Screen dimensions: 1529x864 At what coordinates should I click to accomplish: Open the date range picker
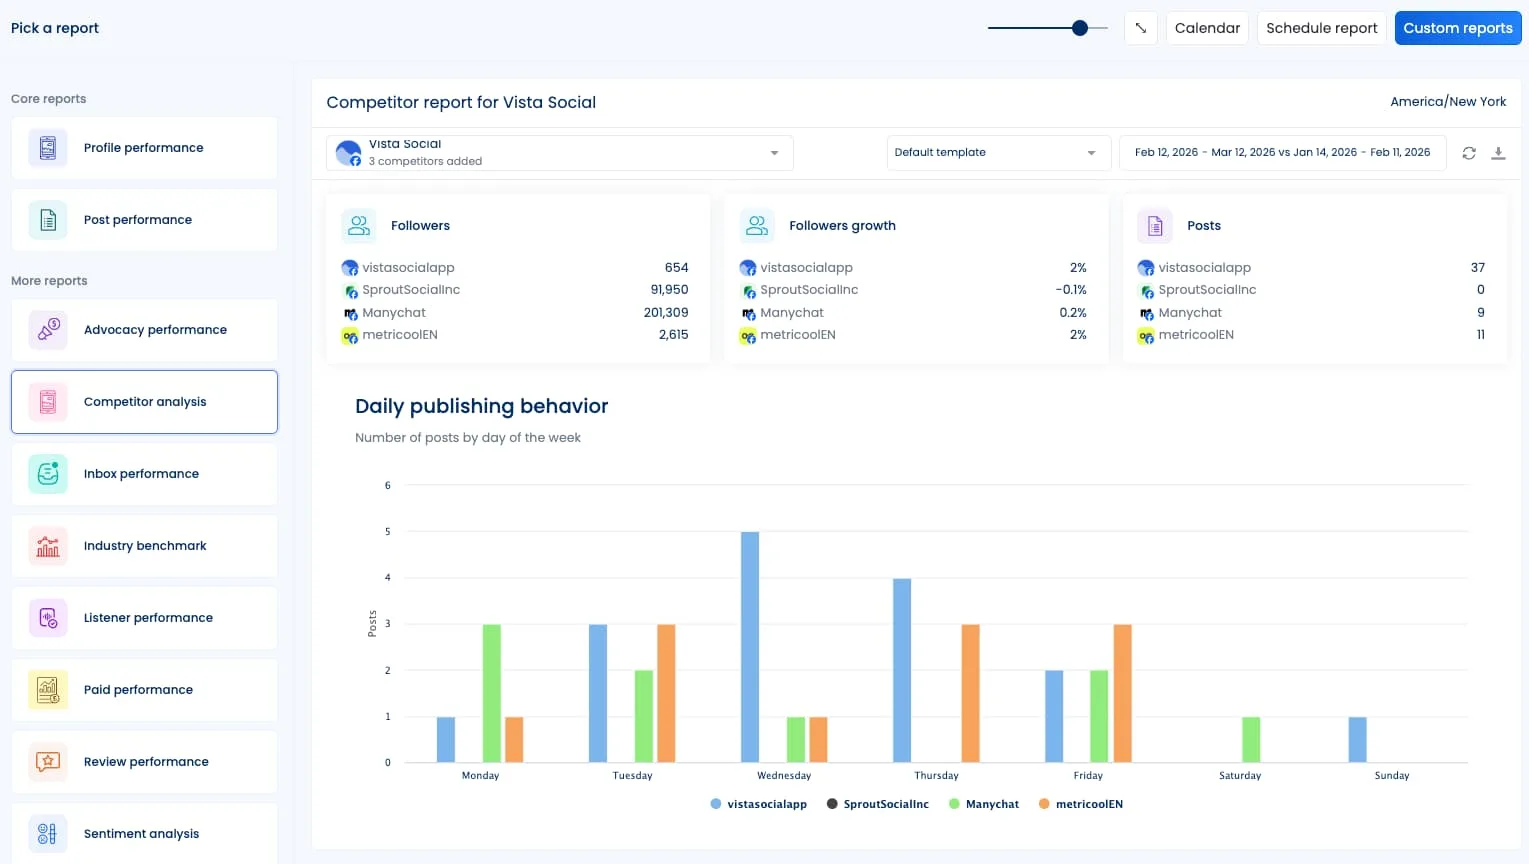(x=1283, y=152)
